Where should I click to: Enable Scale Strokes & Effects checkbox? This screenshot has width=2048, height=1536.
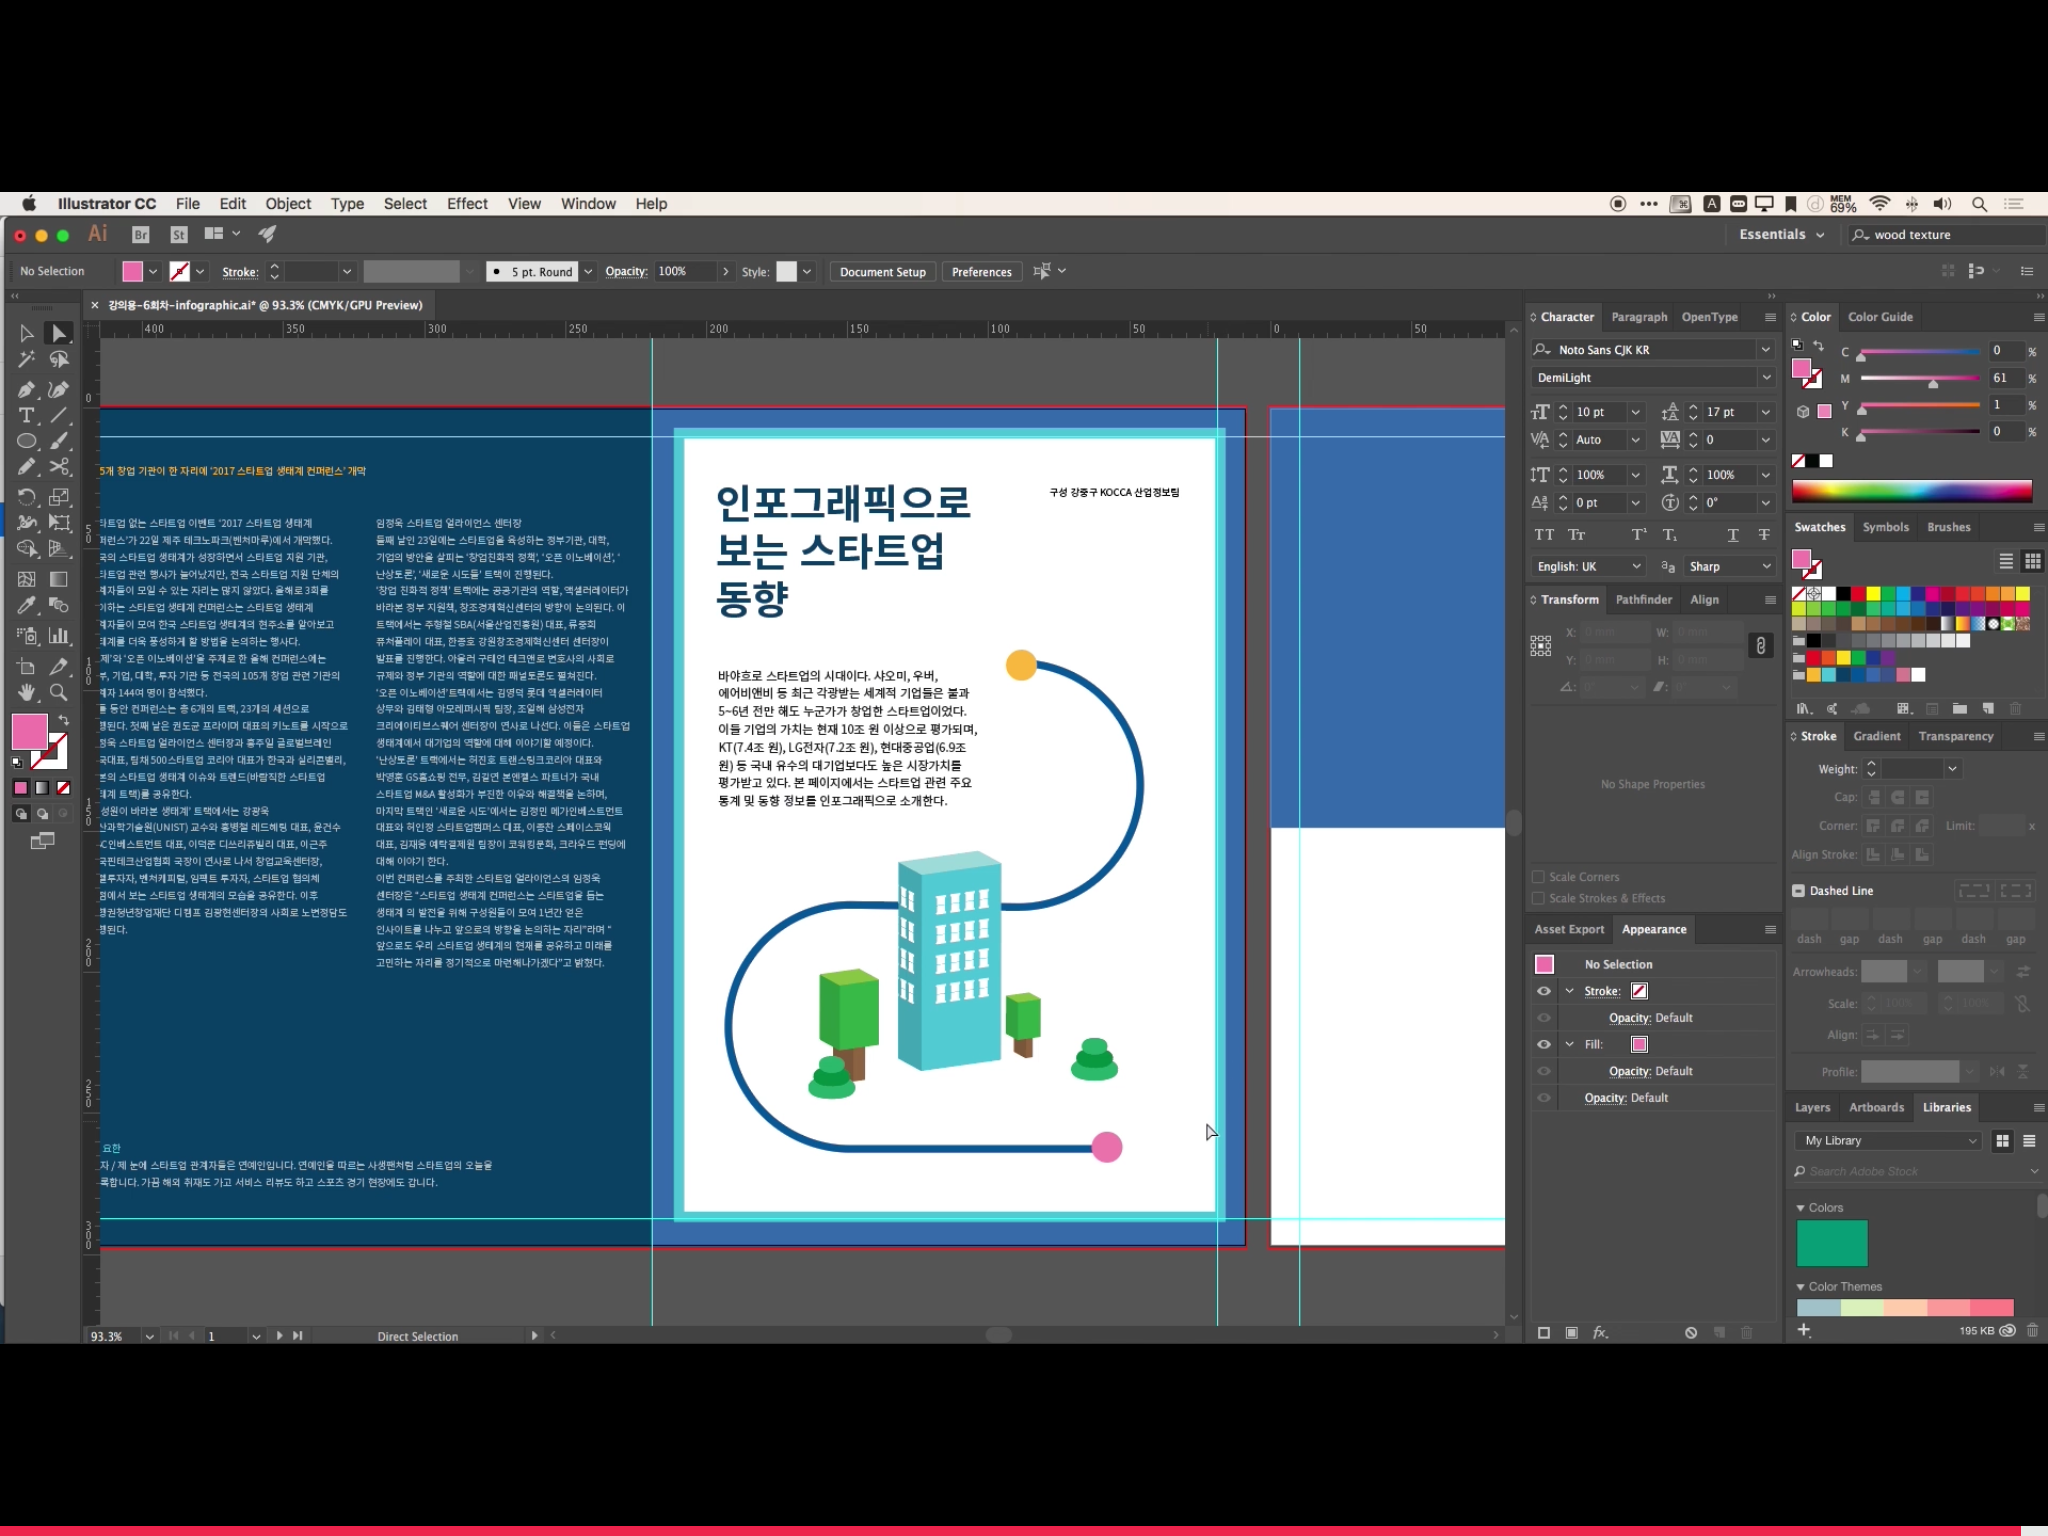click(1539, 898)
